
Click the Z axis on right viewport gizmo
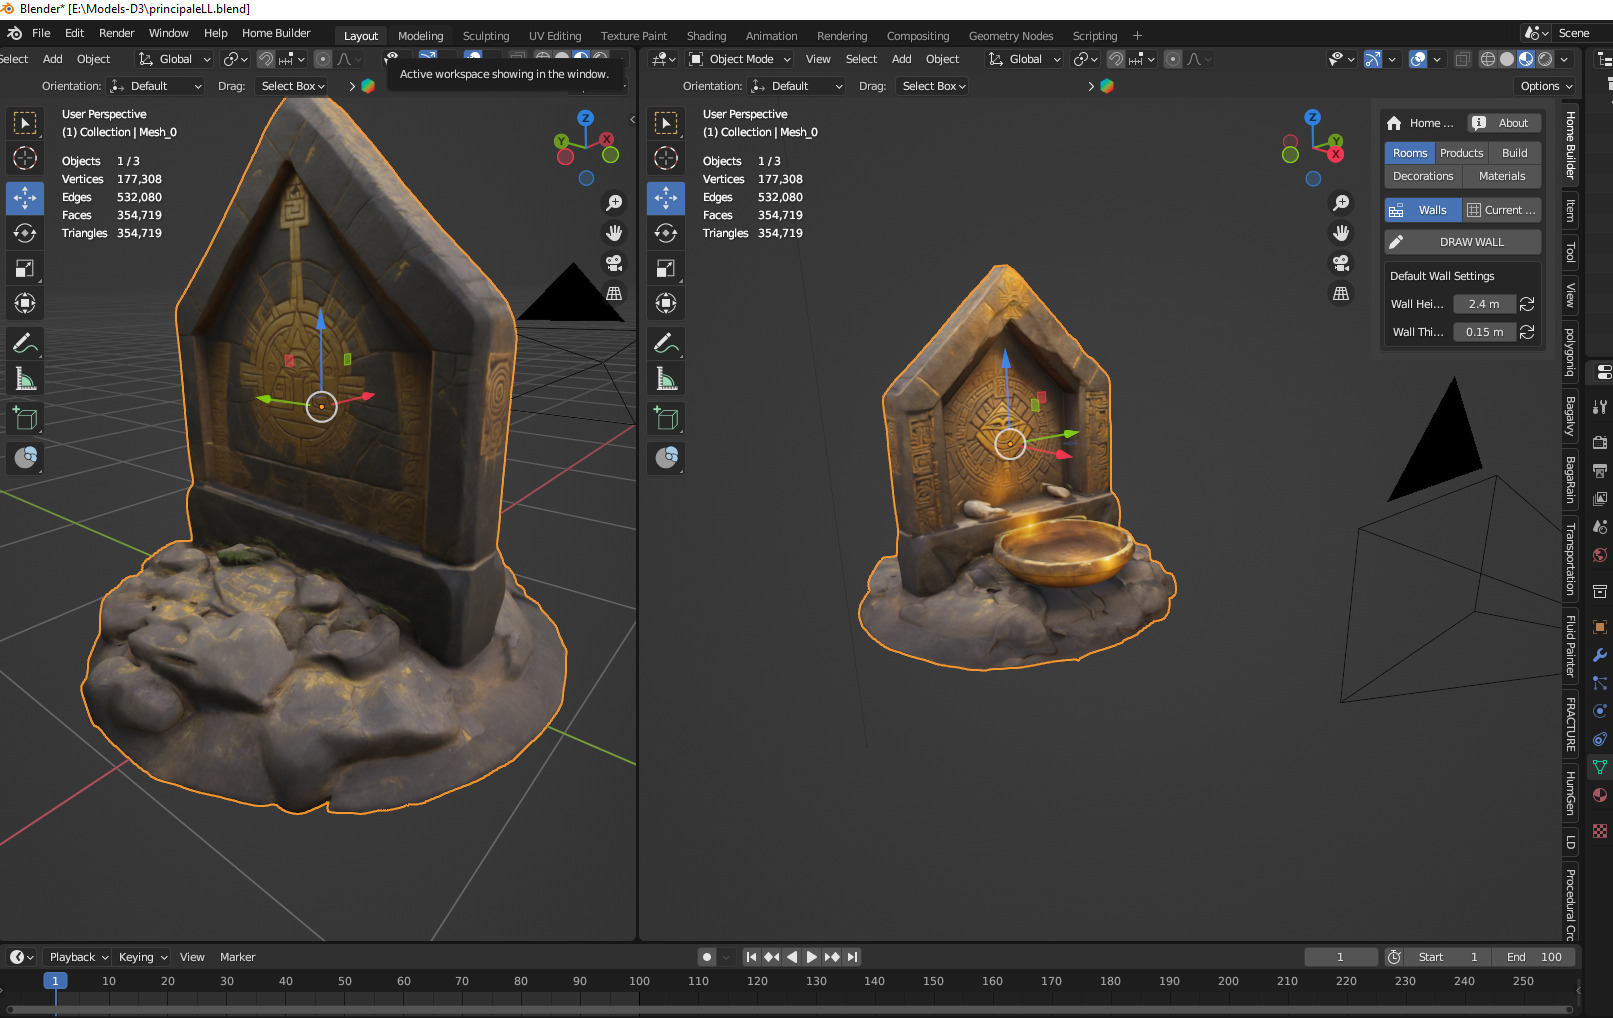[x=1313, y=117]
